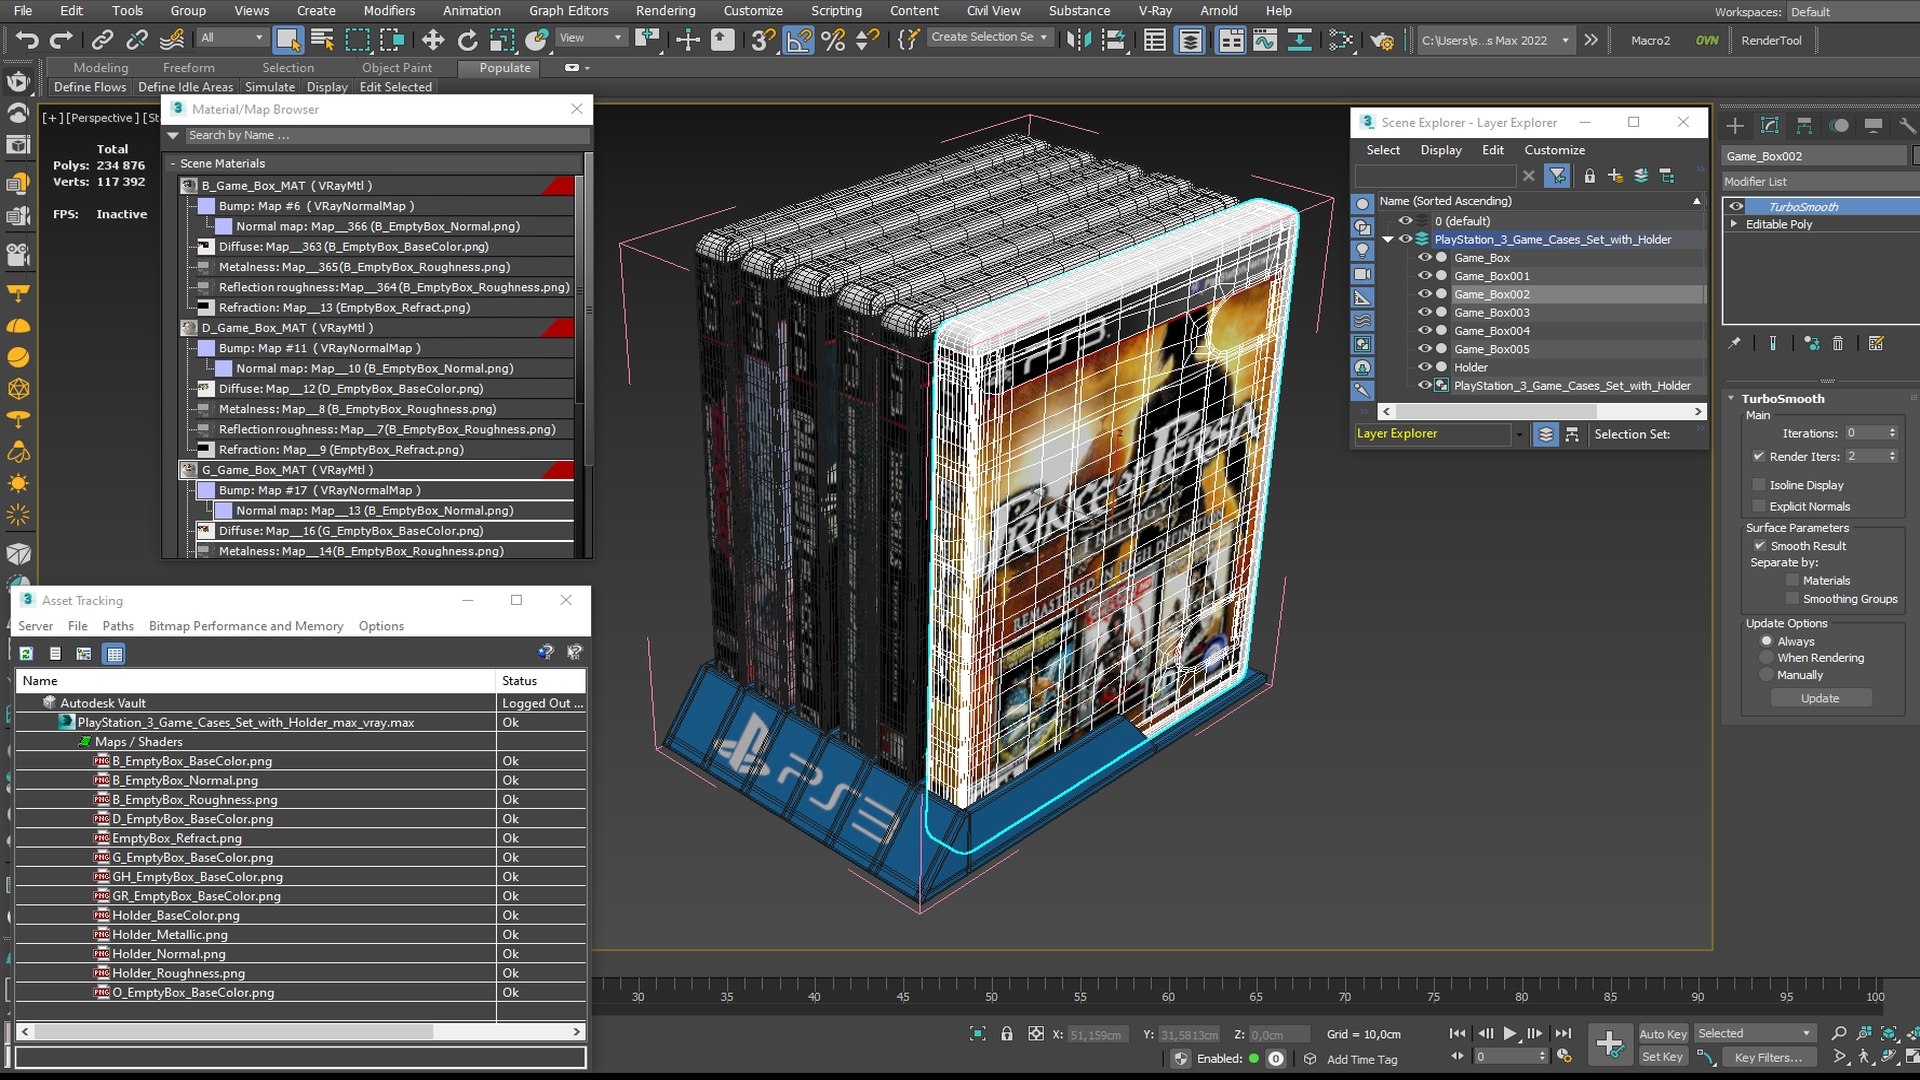Collapse PlayStation_3_Game_Cases_Set_with_Holder layer
The width and height of the screenshot is (1920, 1080).
coord(1387,240)
